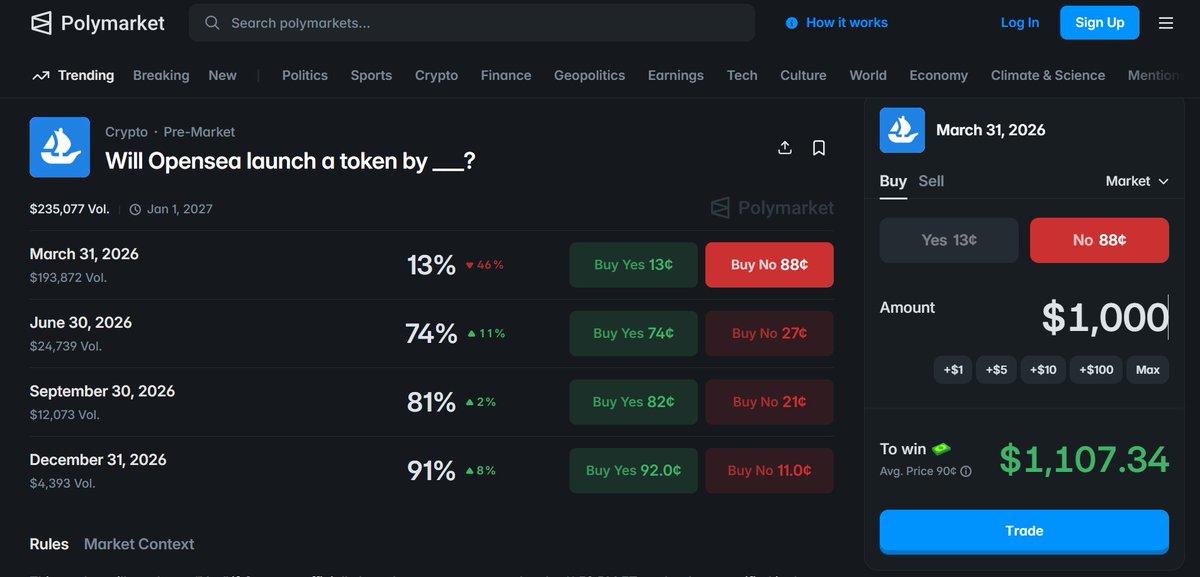Click the search magnifier icon
1200x577 pixels.
pyautogui.click(x=212, y=23)
